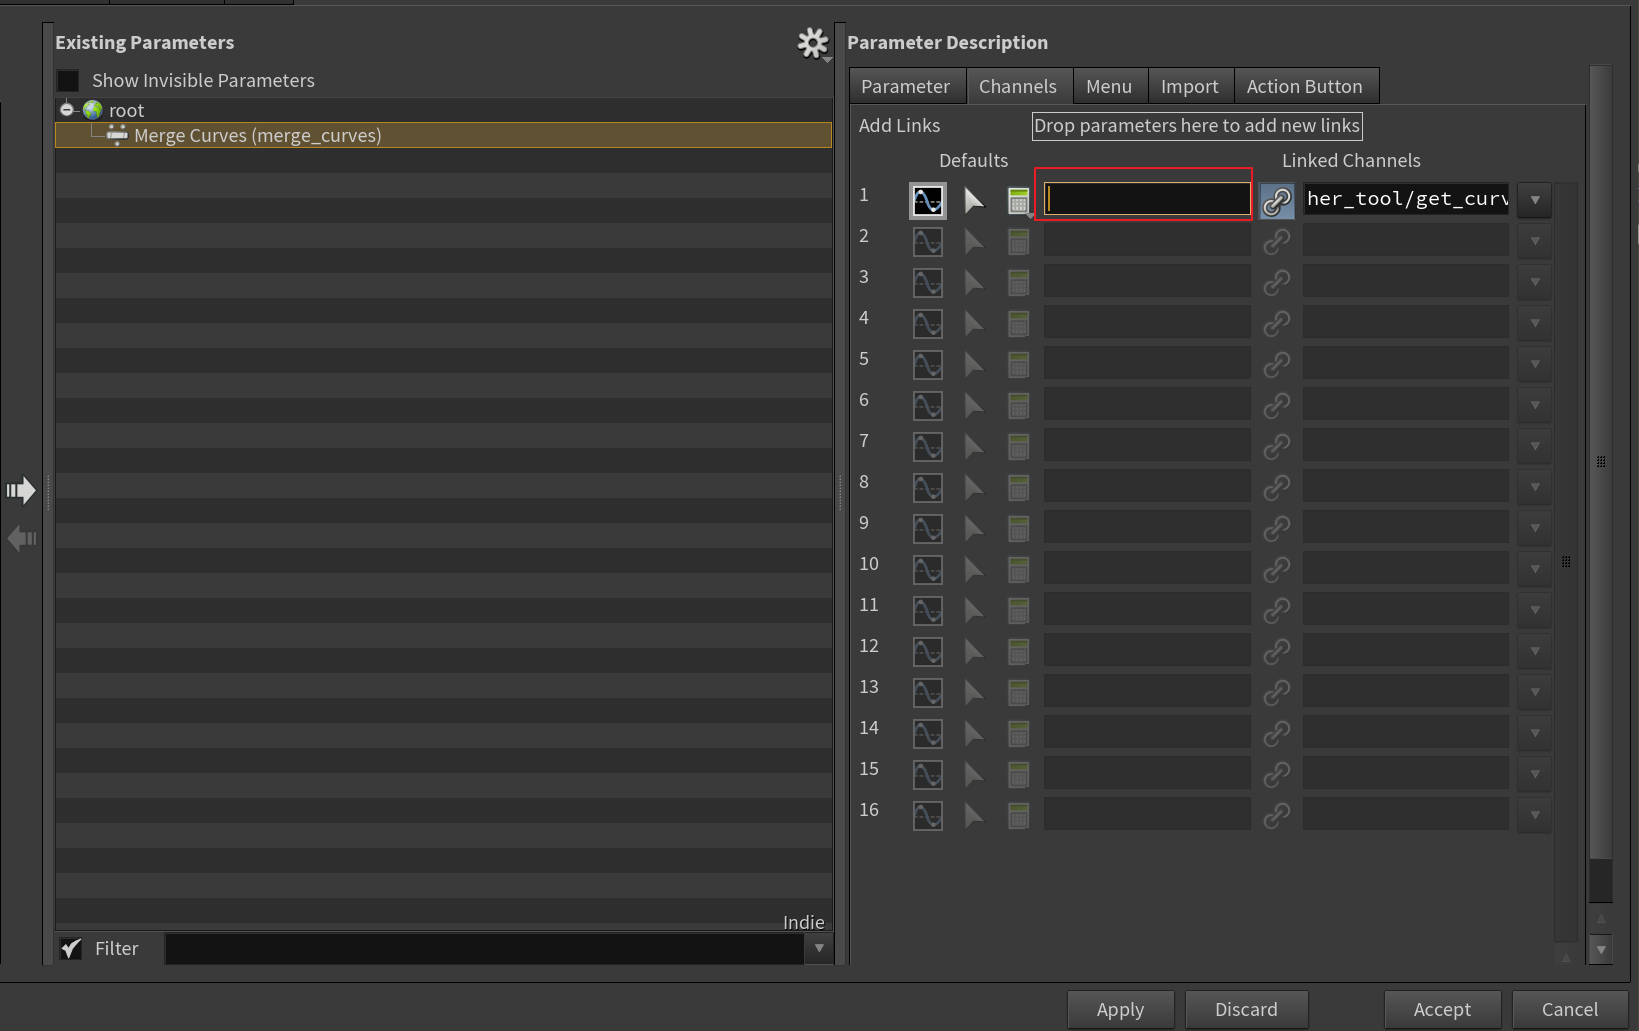
Task: Click row 14 calculator icon
Action: click(x=1019, y=734)
